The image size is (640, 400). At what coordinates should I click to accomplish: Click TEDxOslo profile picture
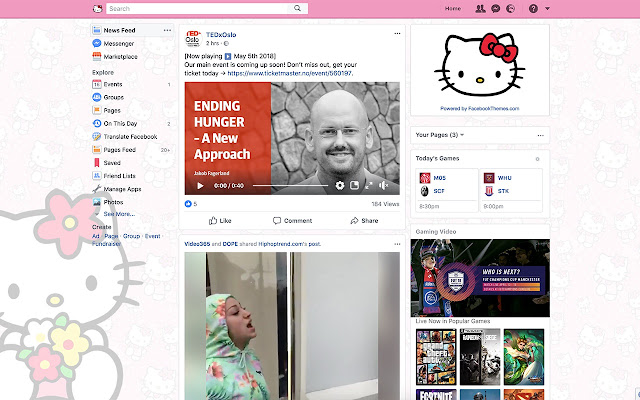(193, 38)
